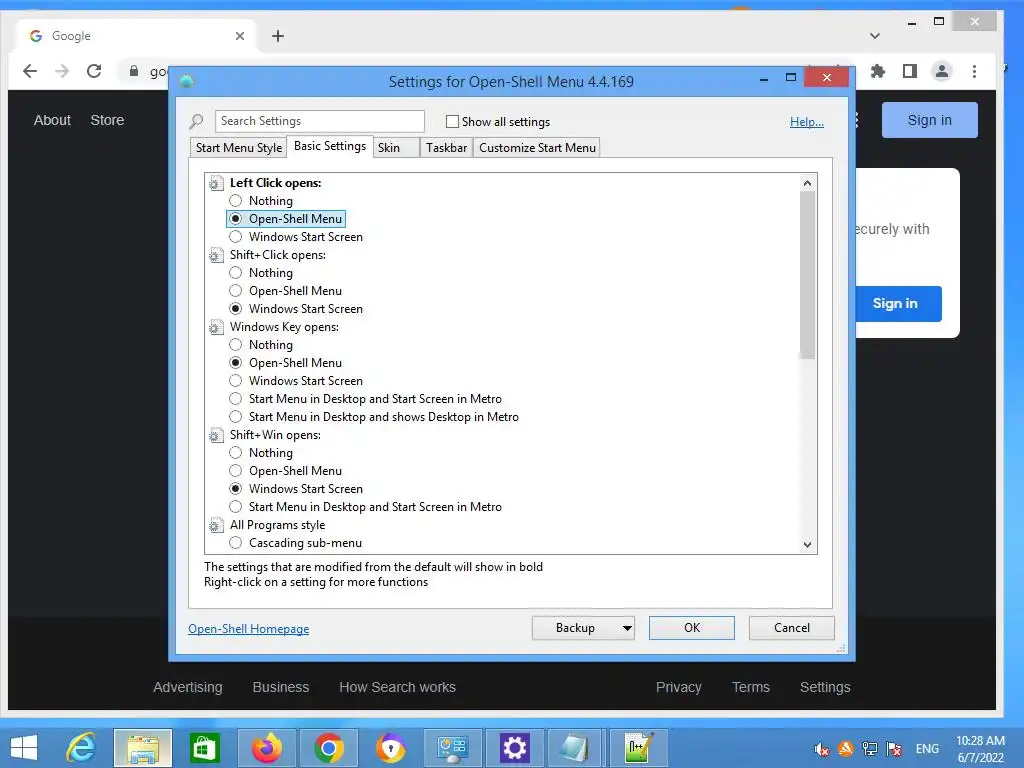Launch Internet Explorer from the taskbar
The width and height of the screenshot is (1024, 768).
(x=82, y=748)
